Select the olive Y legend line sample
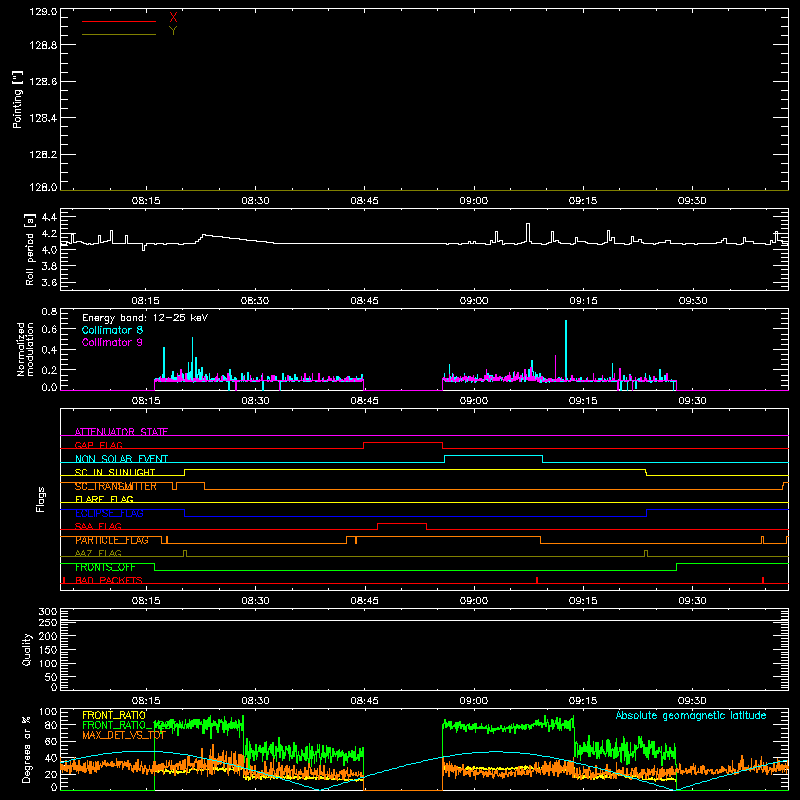The image size is (800, 800). point(119,35)
